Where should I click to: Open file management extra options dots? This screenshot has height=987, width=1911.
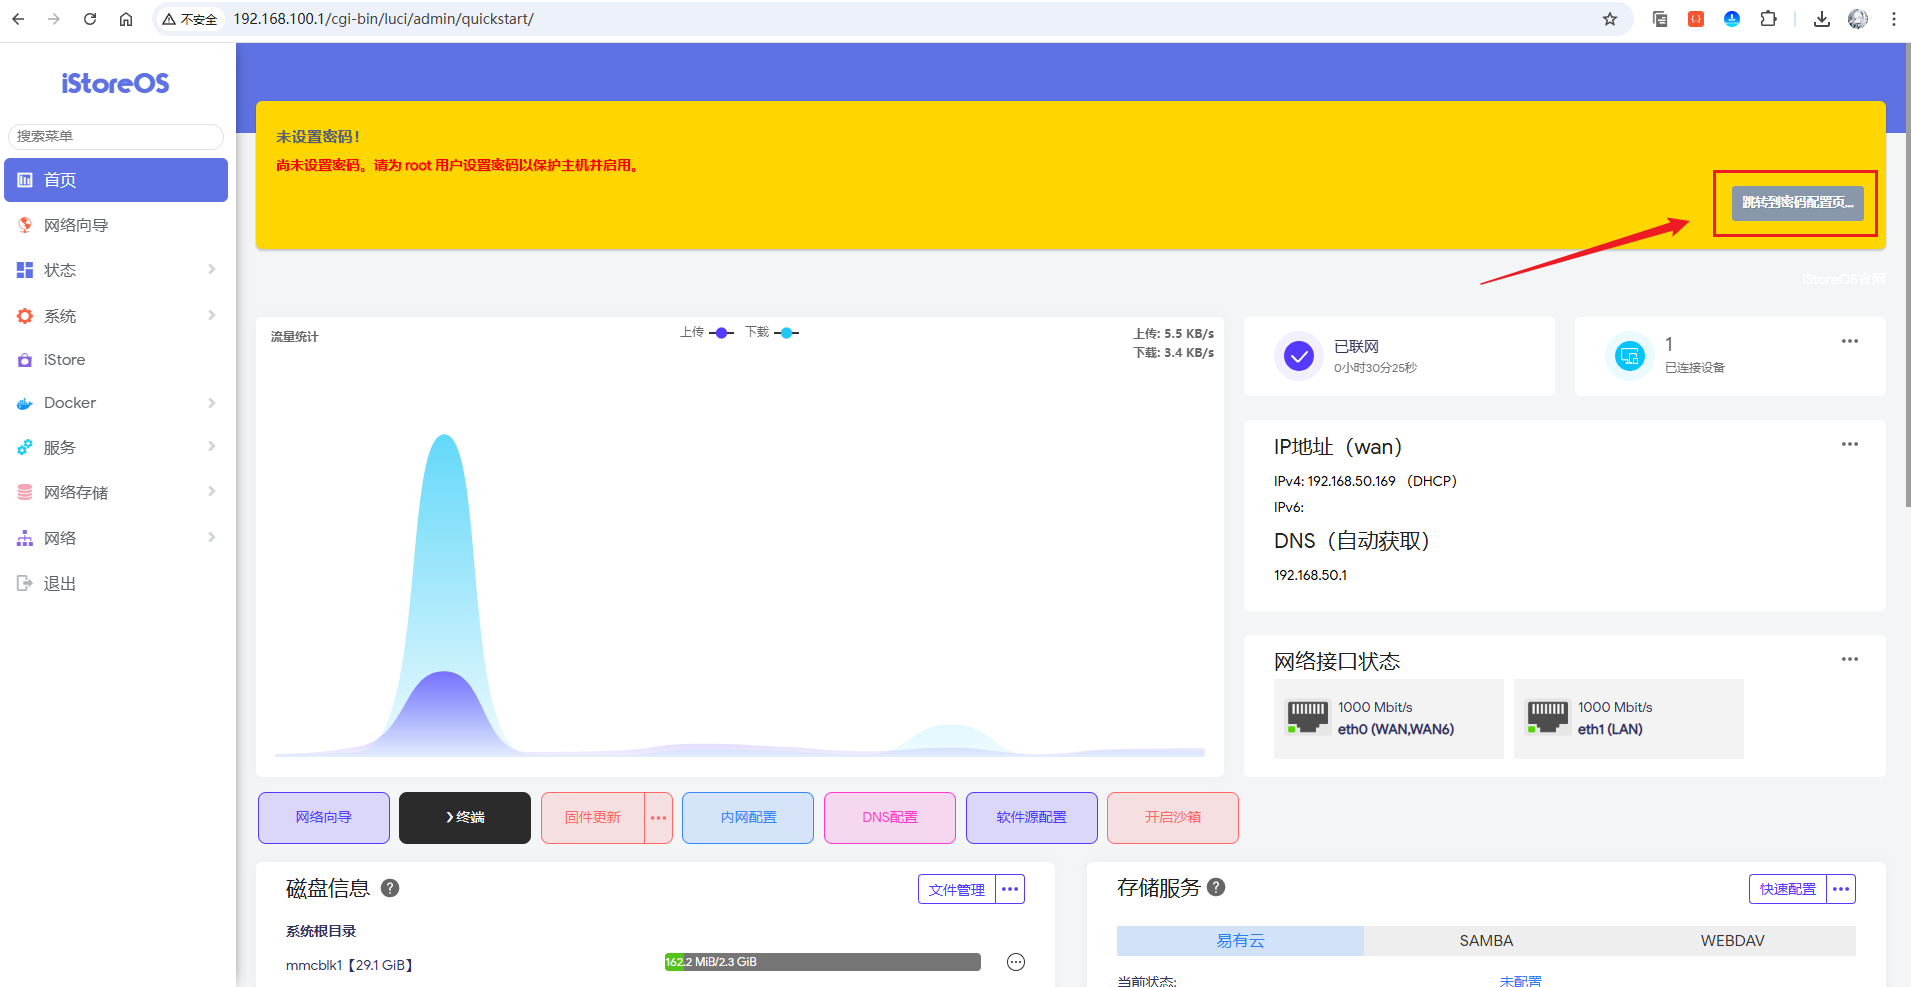coord(1010,889)
